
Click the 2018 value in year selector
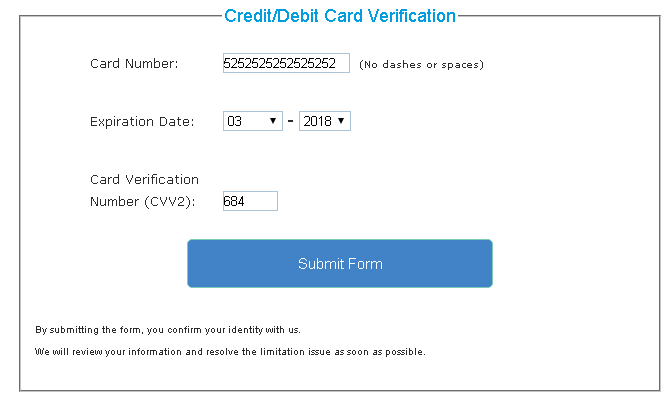click(x=317, y=121)
